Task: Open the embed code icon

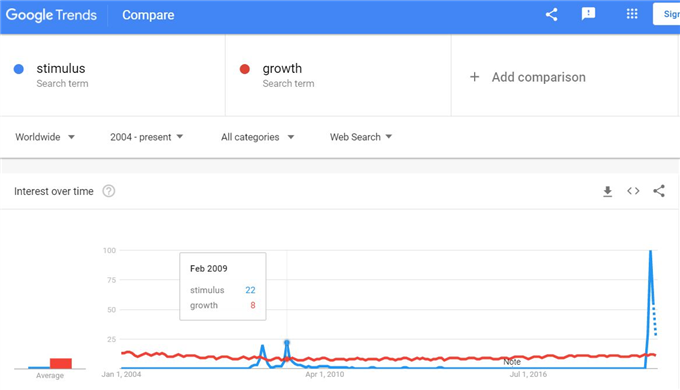Action: [633, 191]
